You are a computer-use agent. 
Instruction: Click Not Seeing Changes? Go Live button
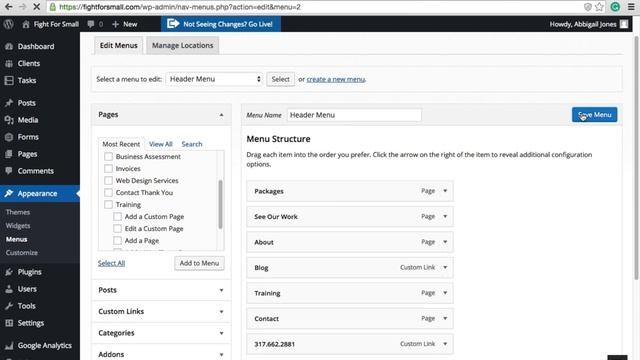(221, 24)
